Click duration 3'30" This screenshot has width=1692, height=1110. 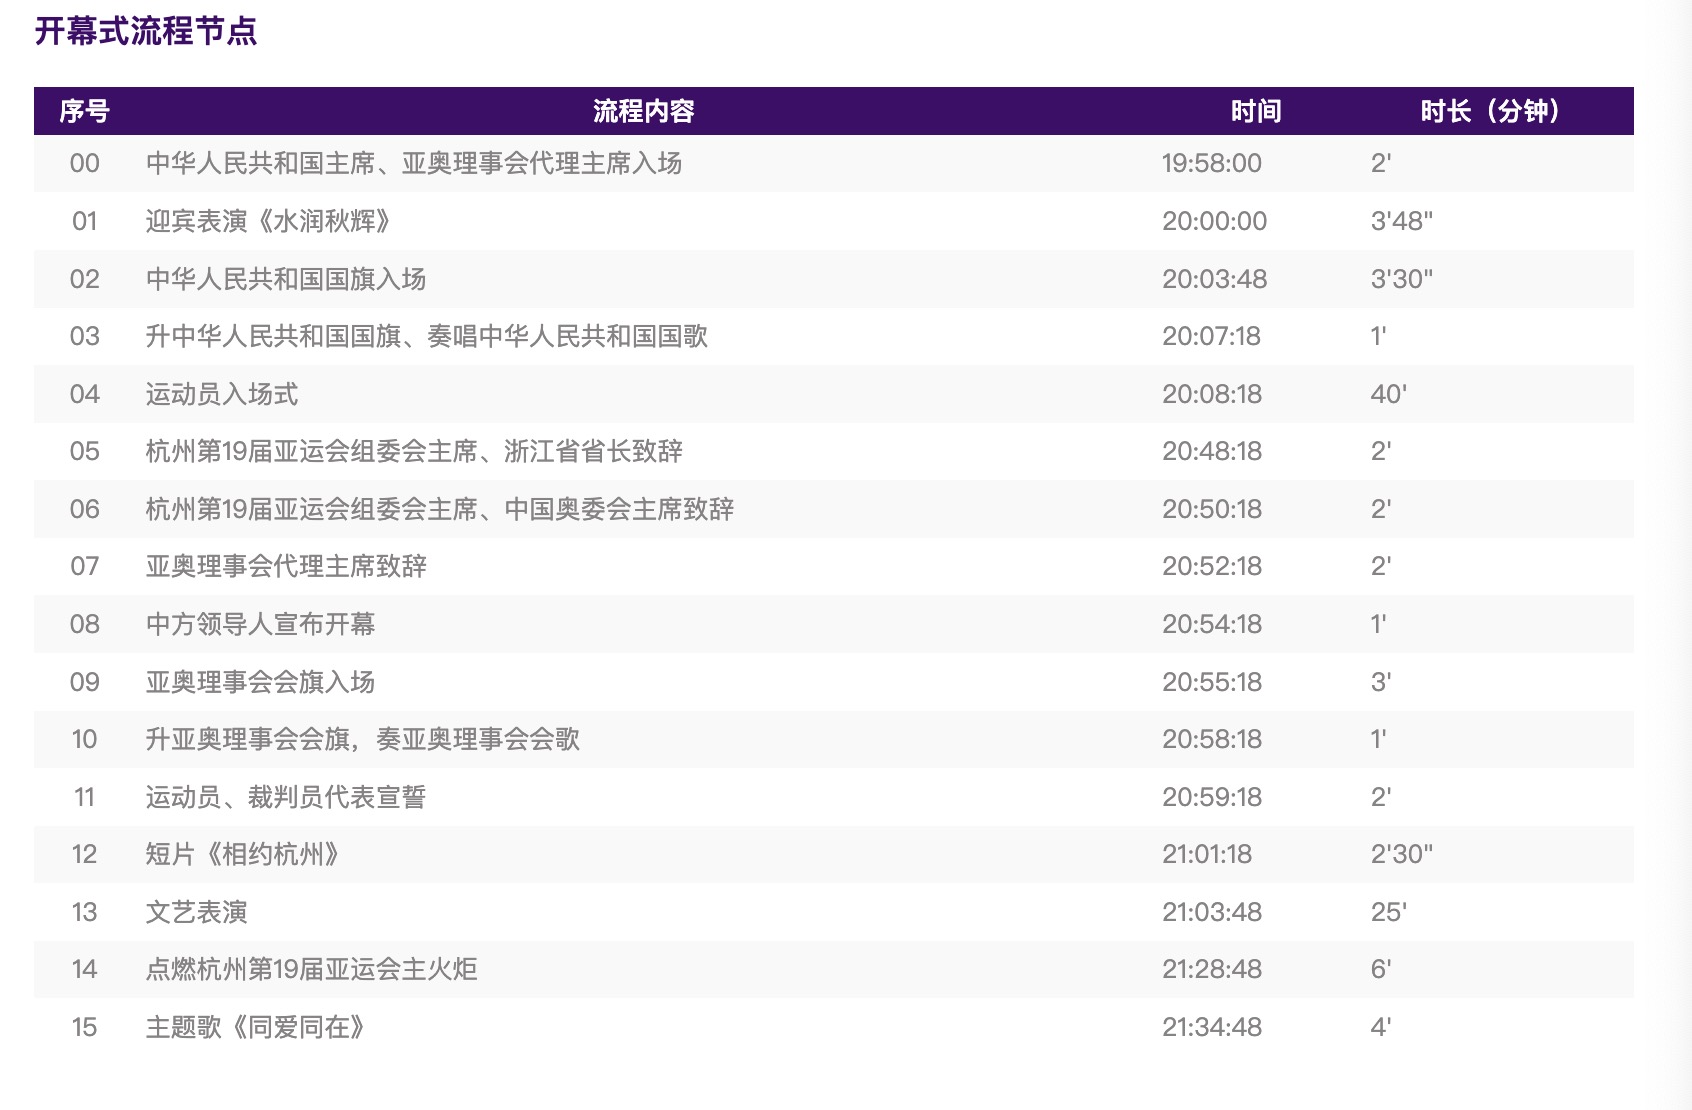click(x=1401, y=279)
